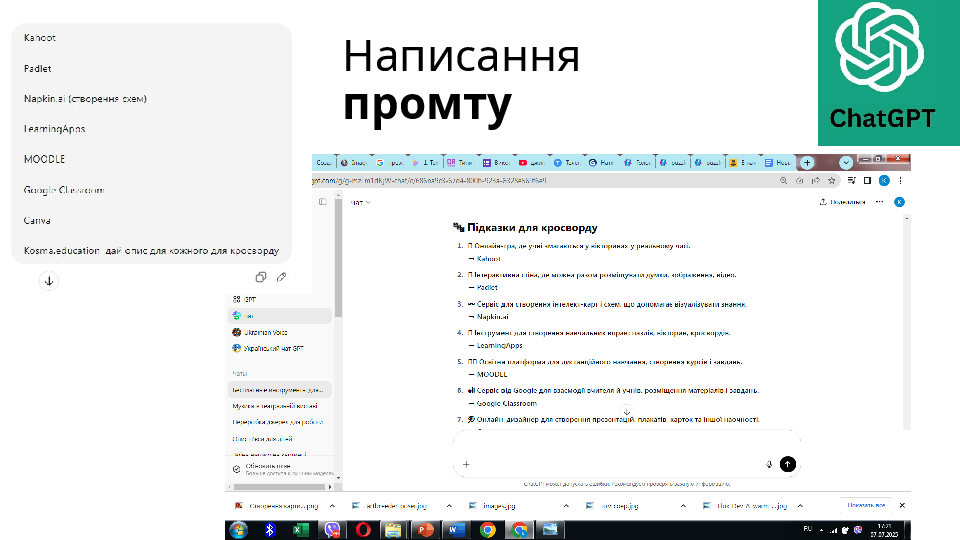Click the blue K profile avatar in Chrome toolbar
960x540 pixels.
[884, 181]
